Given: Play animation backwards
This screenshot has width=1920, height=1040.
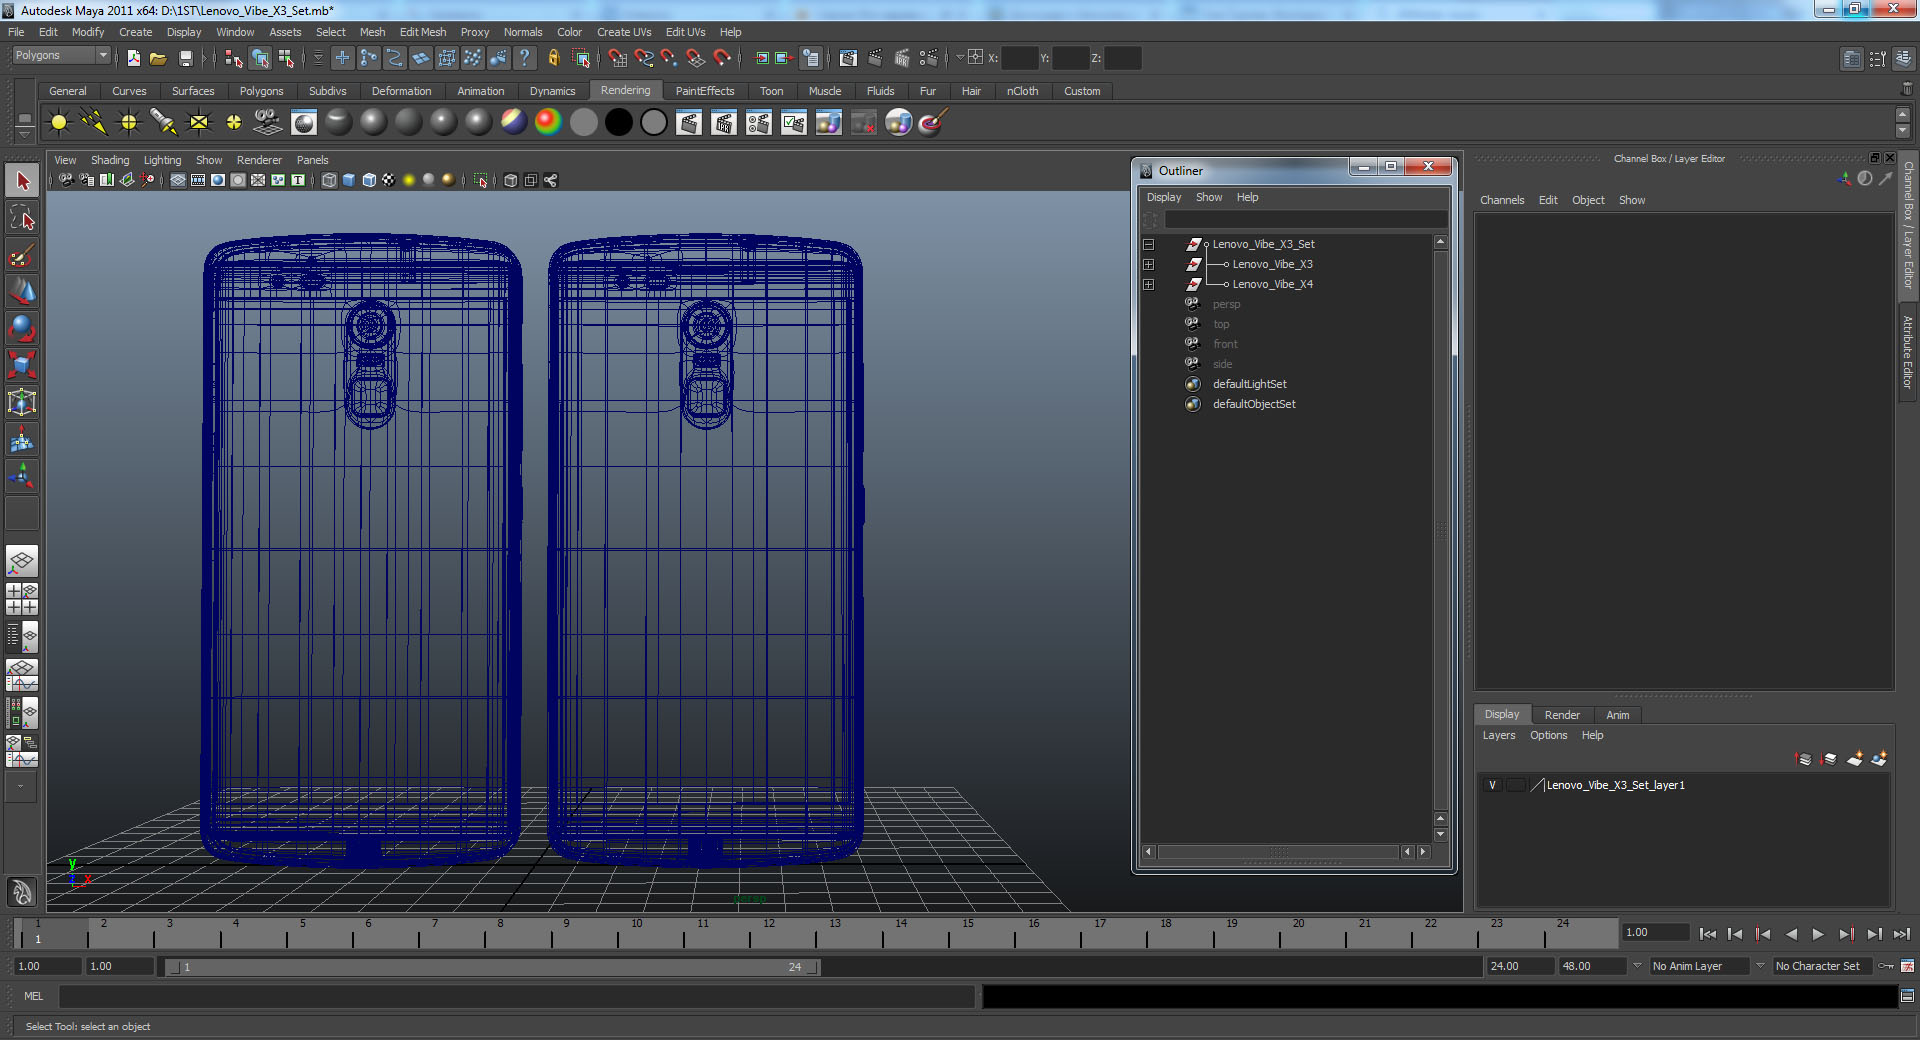Looking at the screenshot, I should 1790,934.
